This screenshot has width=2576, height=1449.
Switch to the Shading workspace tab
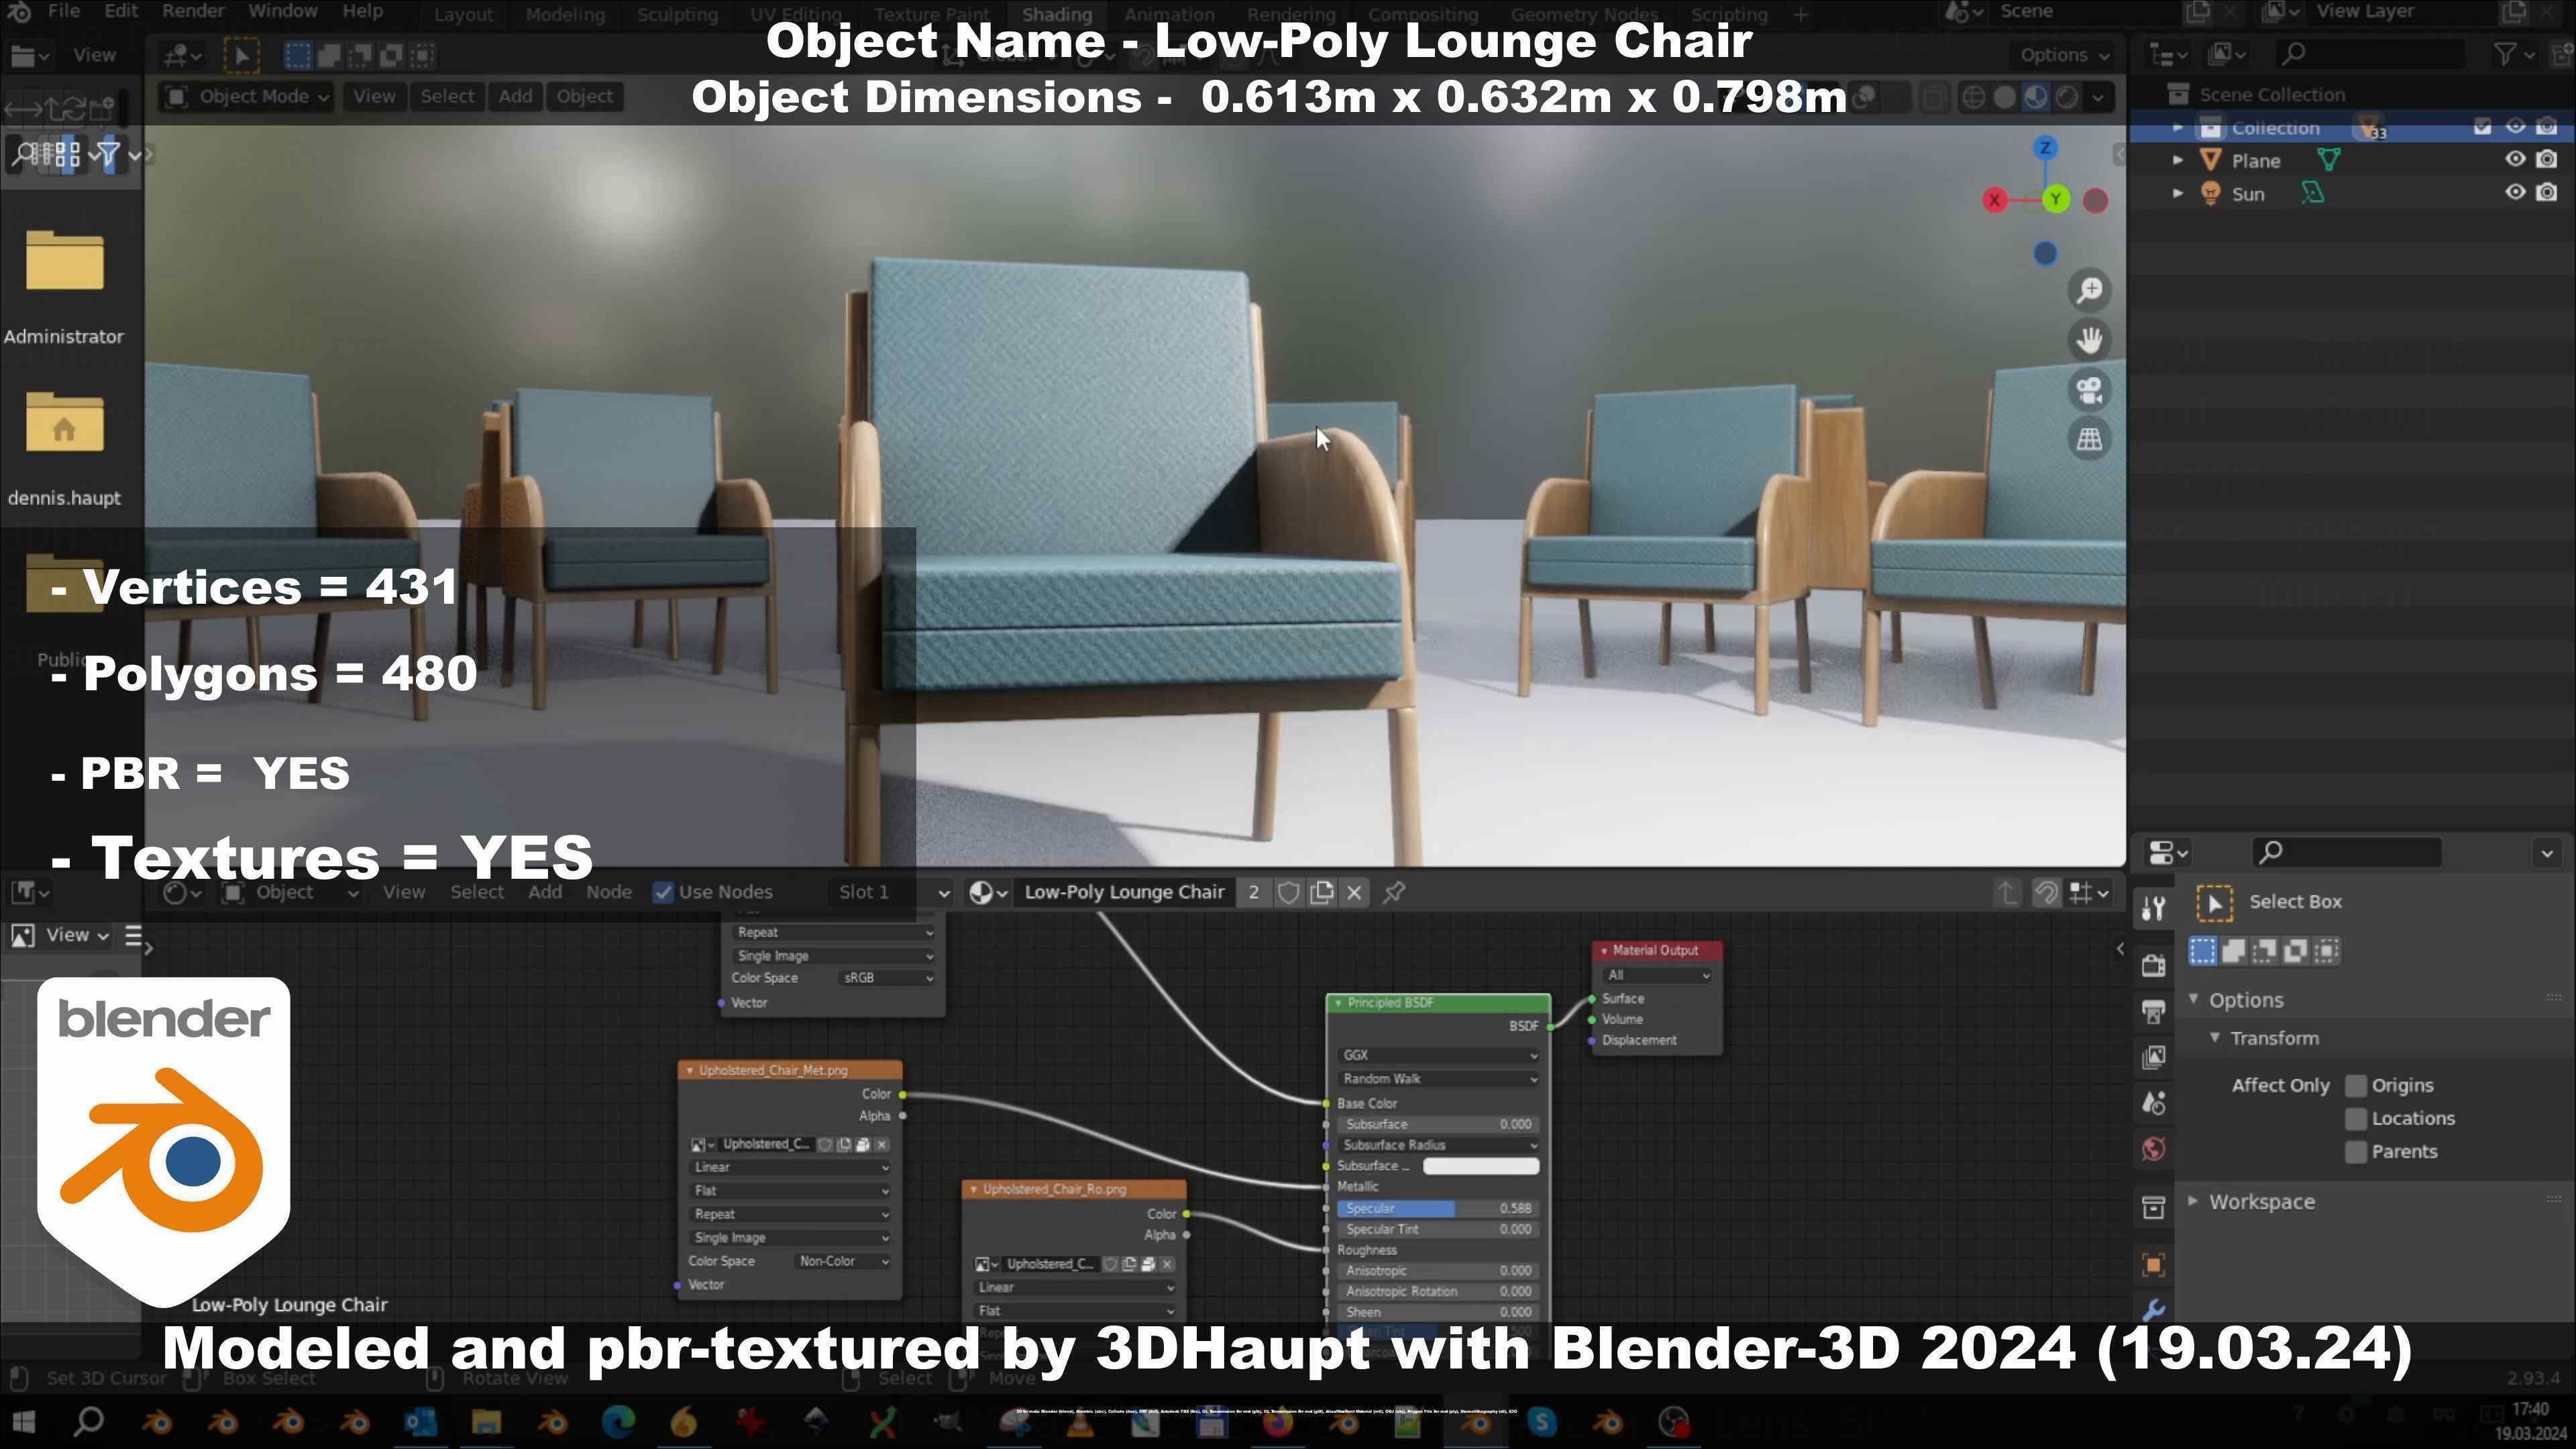(1056, 14)
